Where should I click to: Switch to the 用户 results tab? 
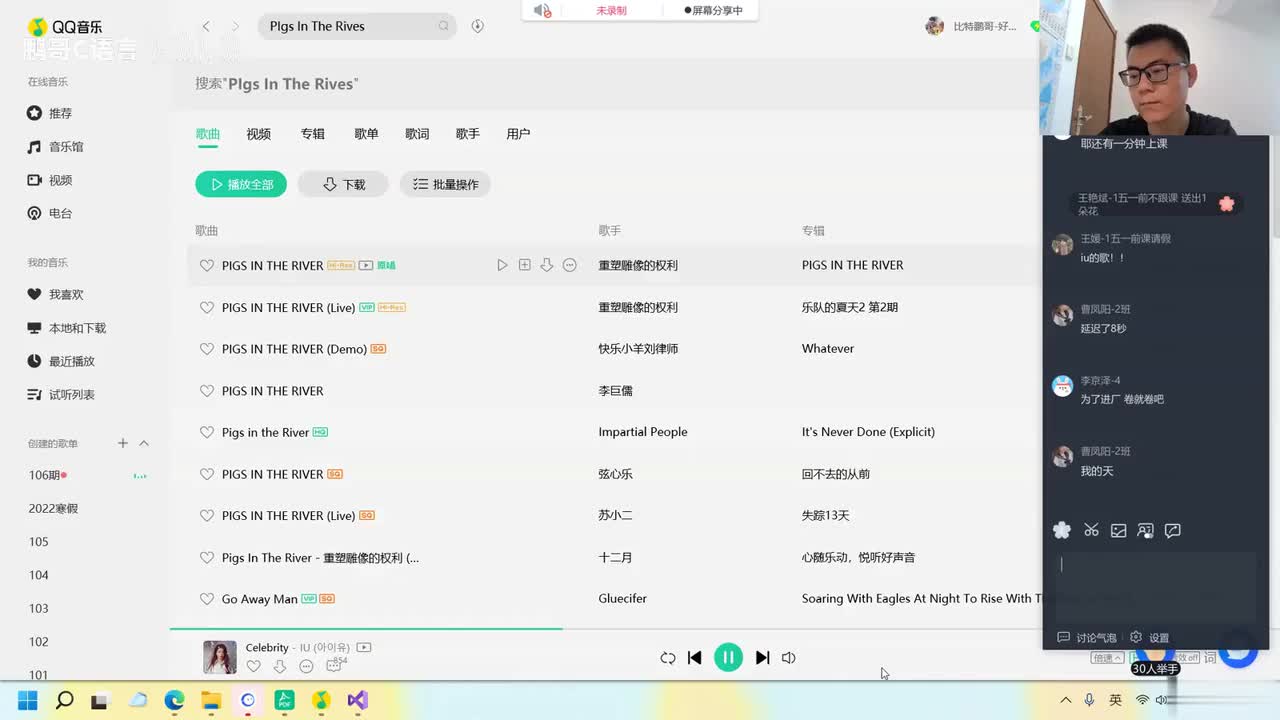coord(518,134)
